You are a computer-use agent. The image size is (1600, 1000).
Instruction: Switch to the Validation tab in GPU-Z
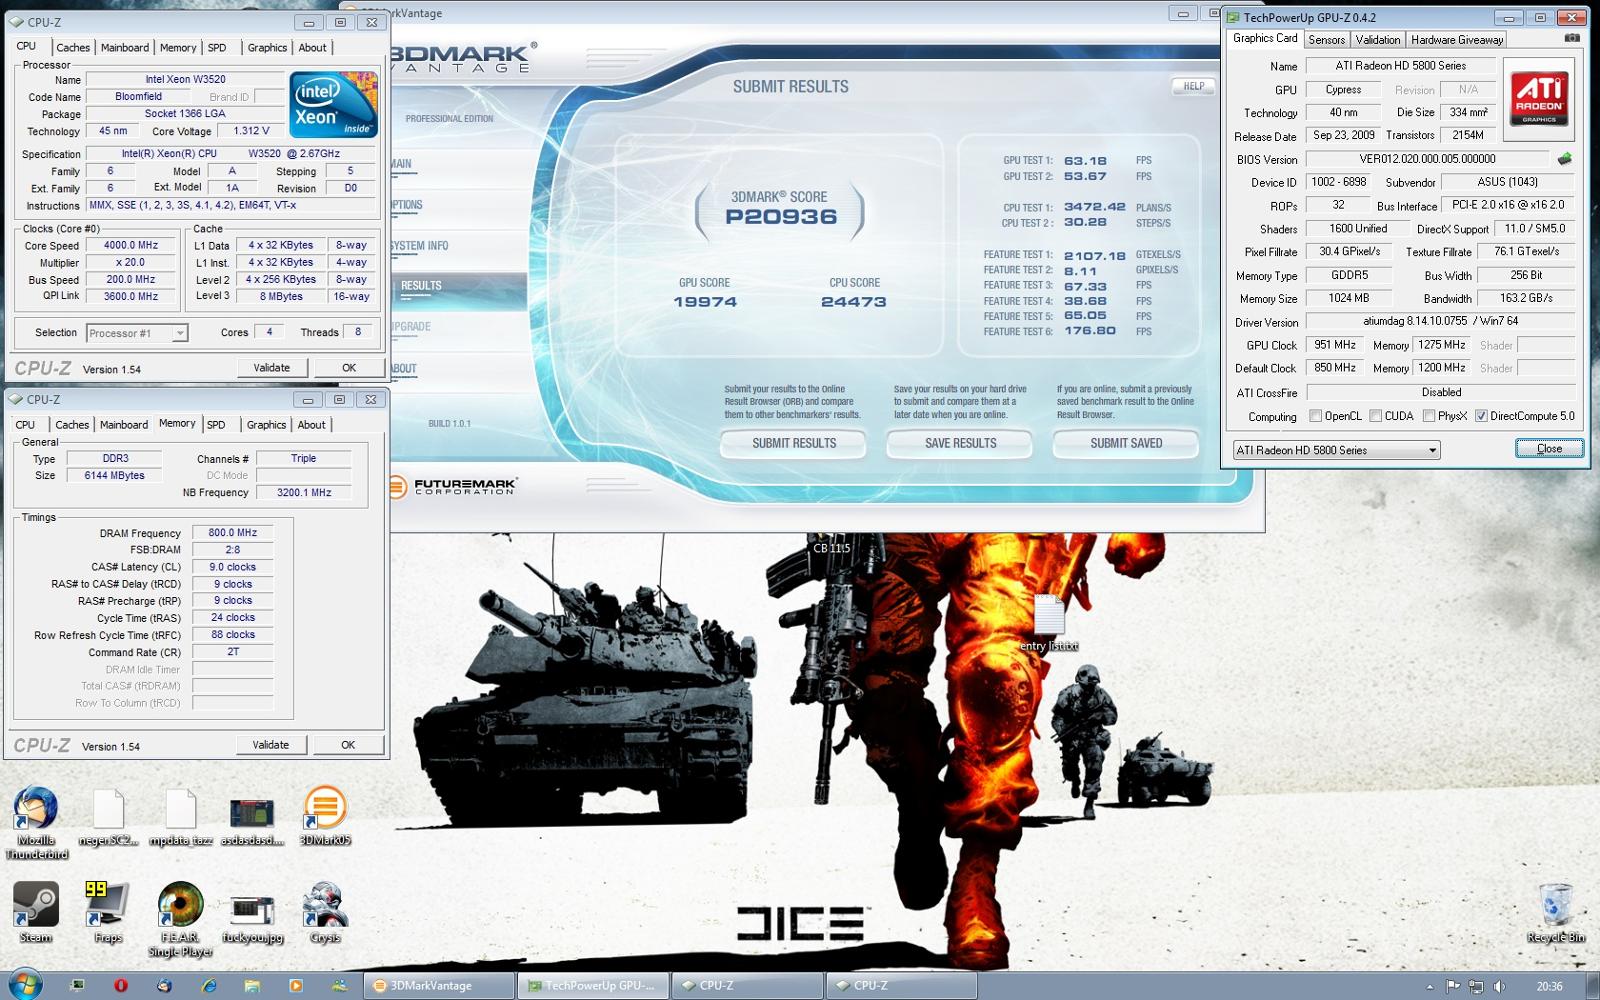1378,40
